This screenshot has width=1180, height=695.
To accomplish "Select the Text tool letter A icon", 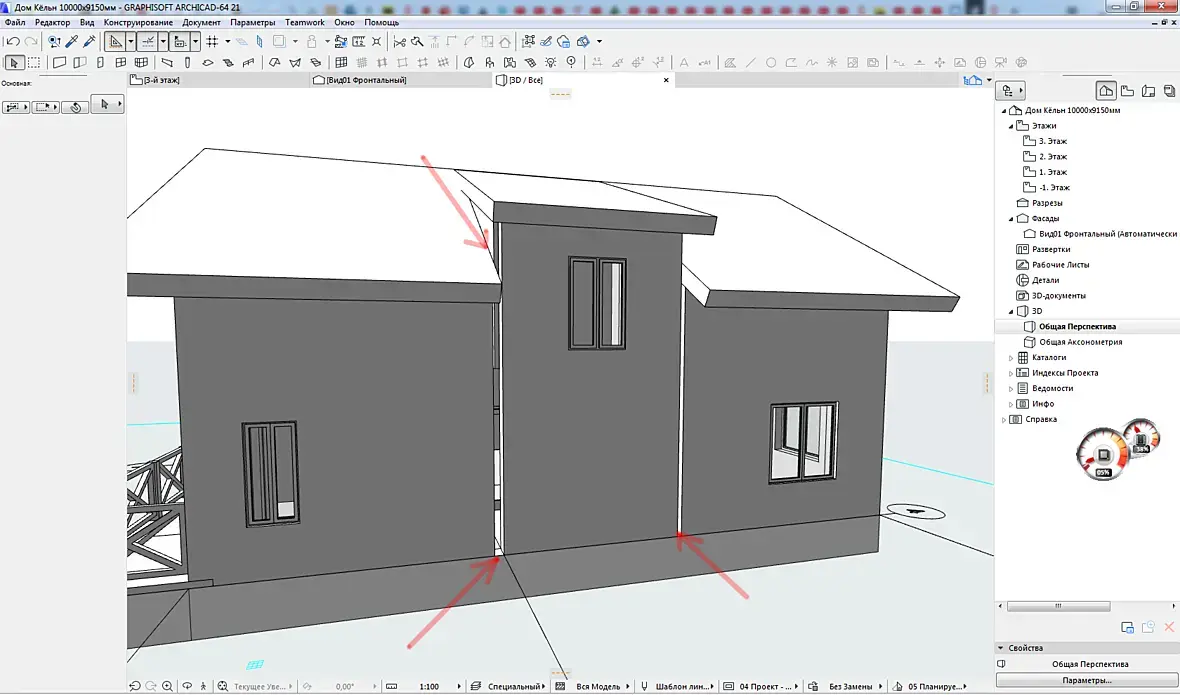I will [x=684, y=62].
